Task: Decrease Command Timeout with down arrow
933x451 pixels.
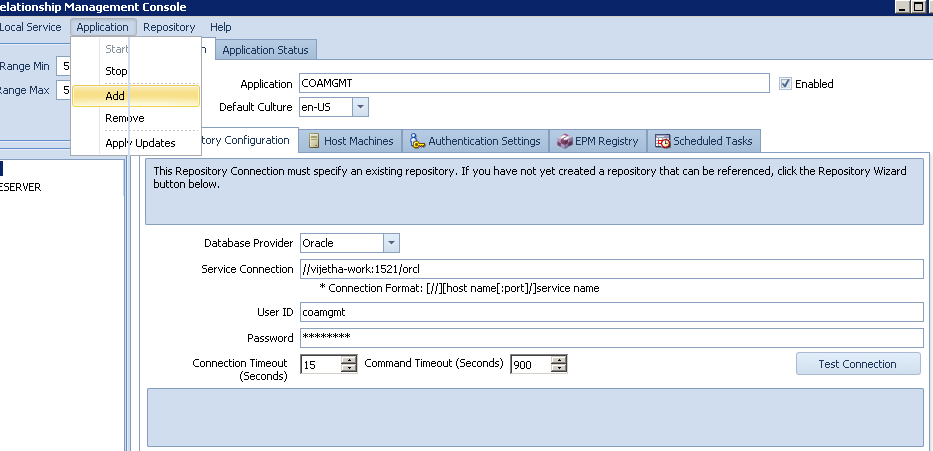Action: coord(559,369)
